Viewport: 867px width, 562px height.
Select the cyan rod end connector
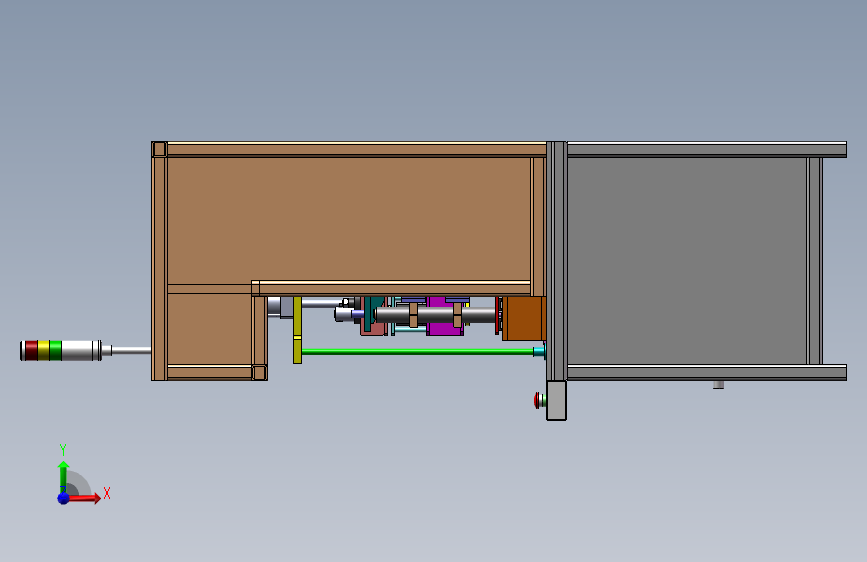click(539, 351)
